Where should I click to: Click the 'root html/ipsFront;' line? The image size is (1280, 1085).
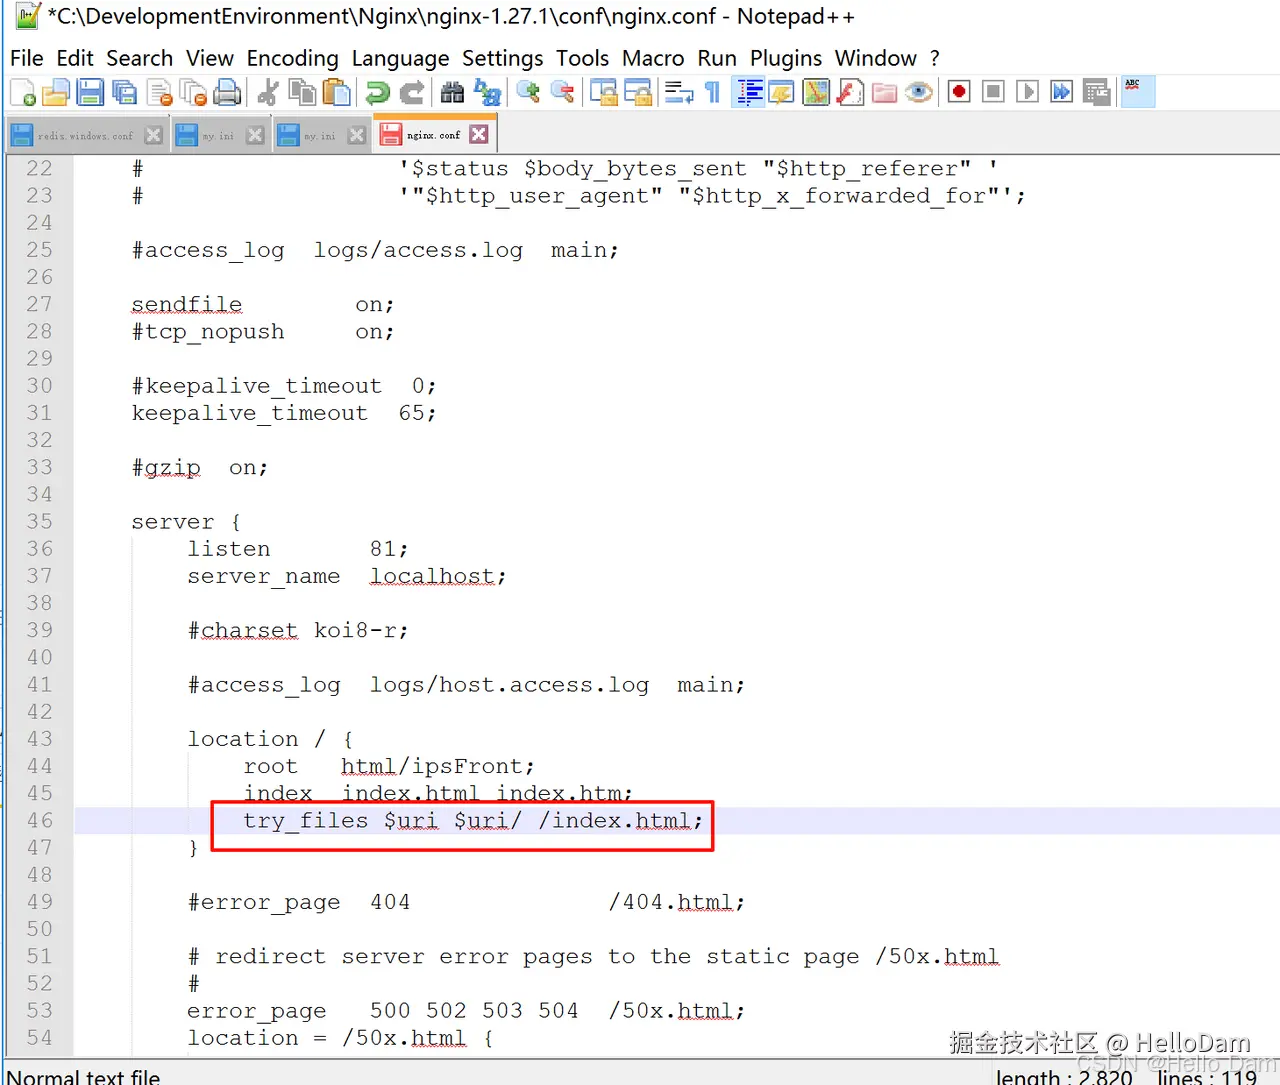[389, 766]
